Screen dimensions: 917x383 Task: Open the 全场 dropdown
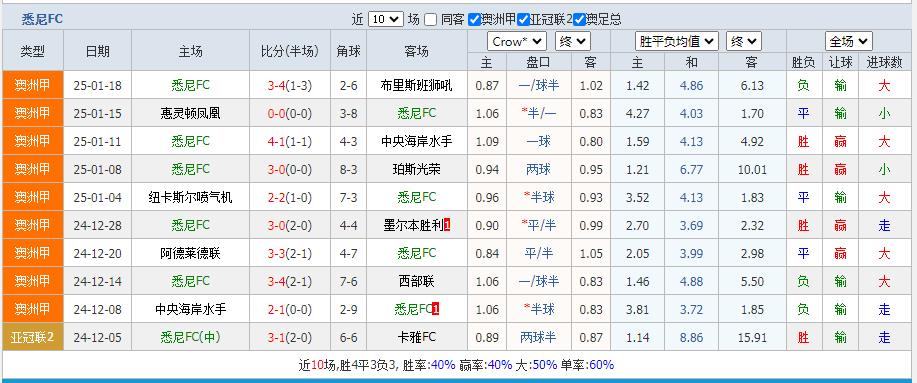pos(849,42)
